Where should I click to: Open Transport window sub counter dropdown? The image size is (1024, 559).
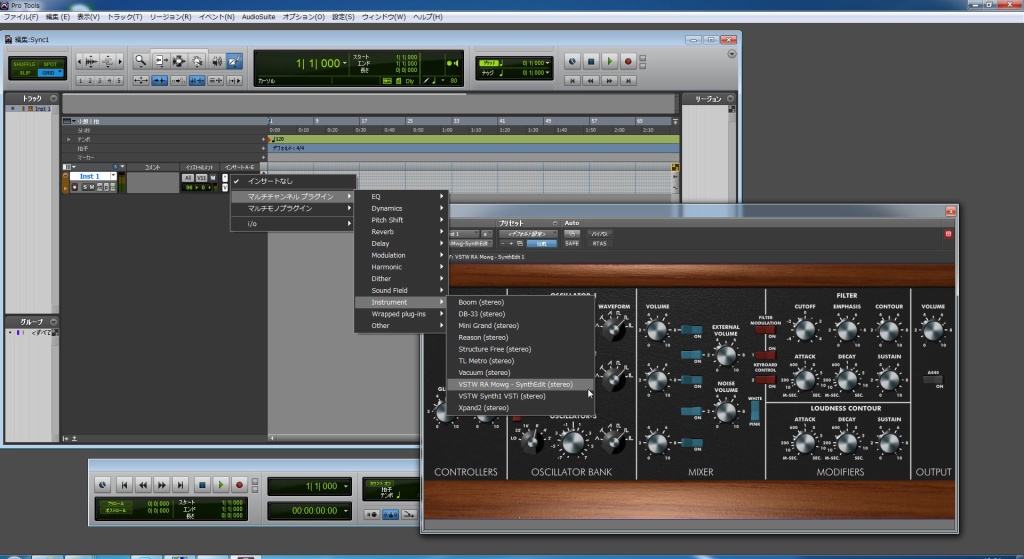click(346, 511)
